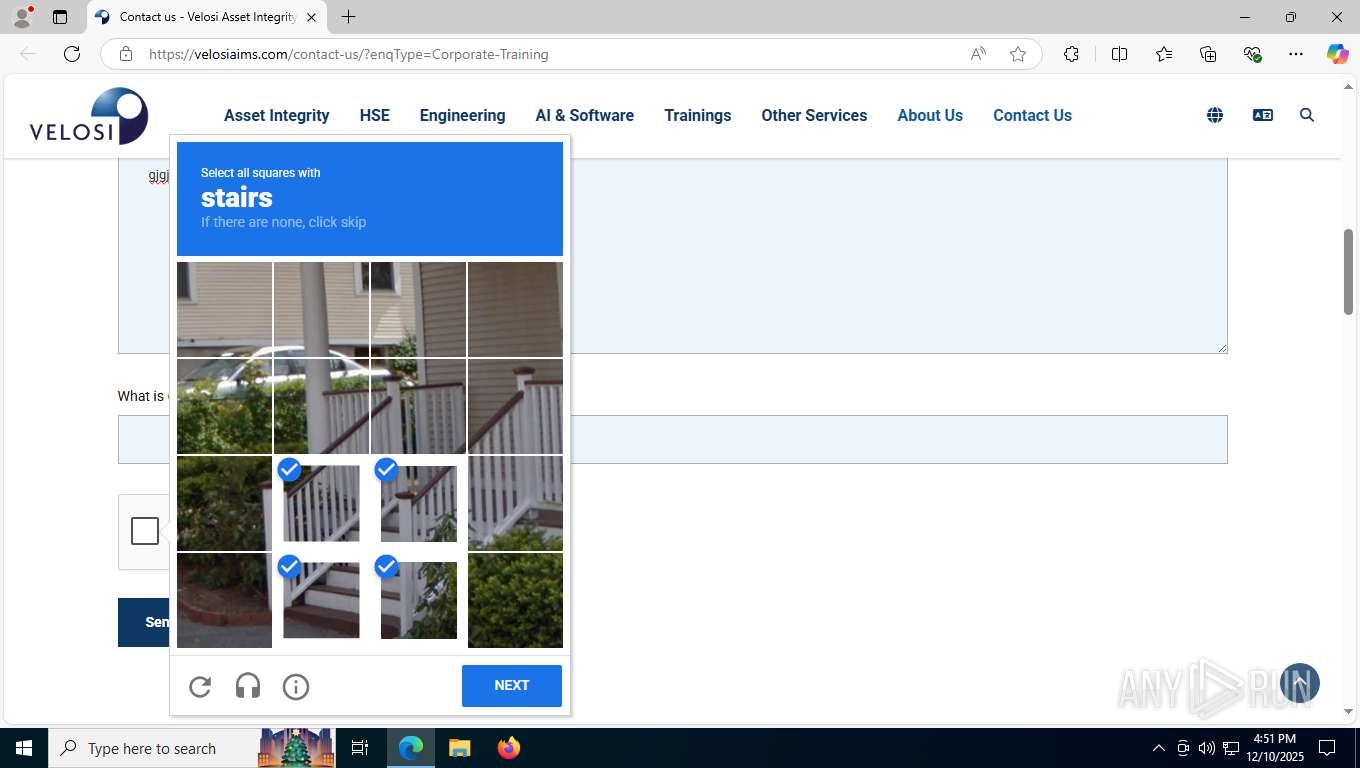Open the browser profile icon
This screenshot has width=1360, height=768.
pos(22,17)
